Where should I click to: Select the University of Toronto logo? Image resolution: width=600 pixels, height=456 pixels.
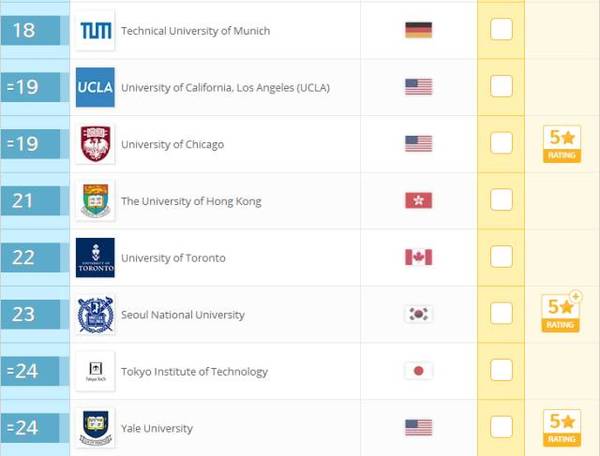(x=95, y=258)
